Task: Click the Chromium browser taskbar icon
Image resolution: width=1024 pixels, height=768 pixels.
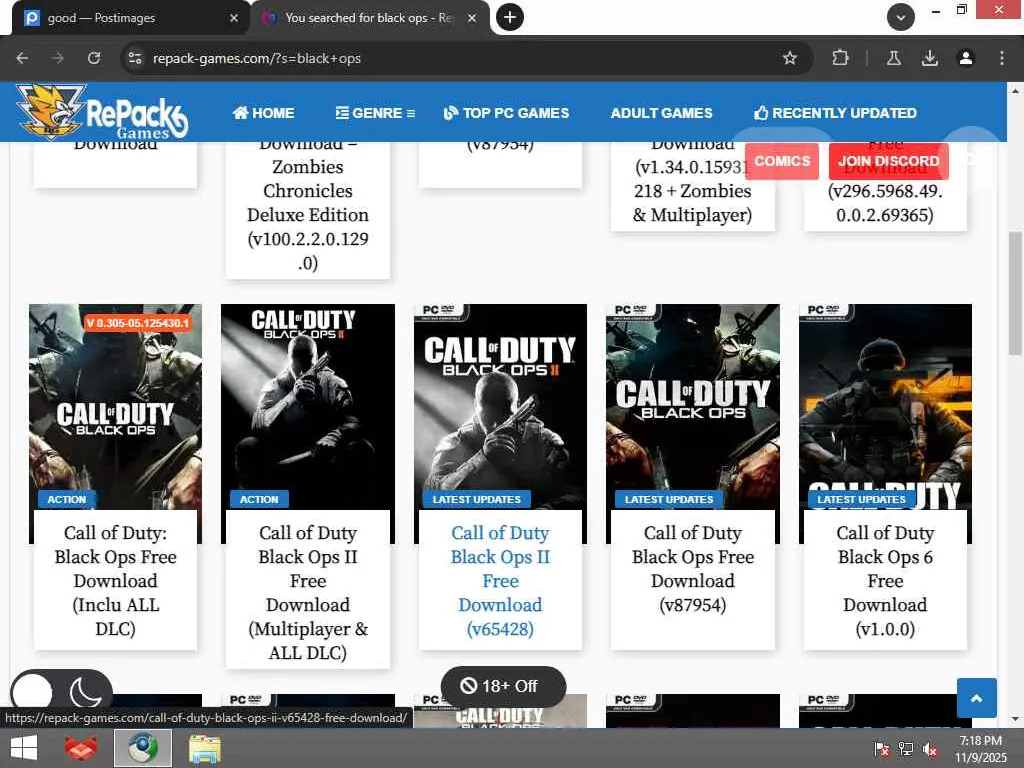Action: point(143,748)
